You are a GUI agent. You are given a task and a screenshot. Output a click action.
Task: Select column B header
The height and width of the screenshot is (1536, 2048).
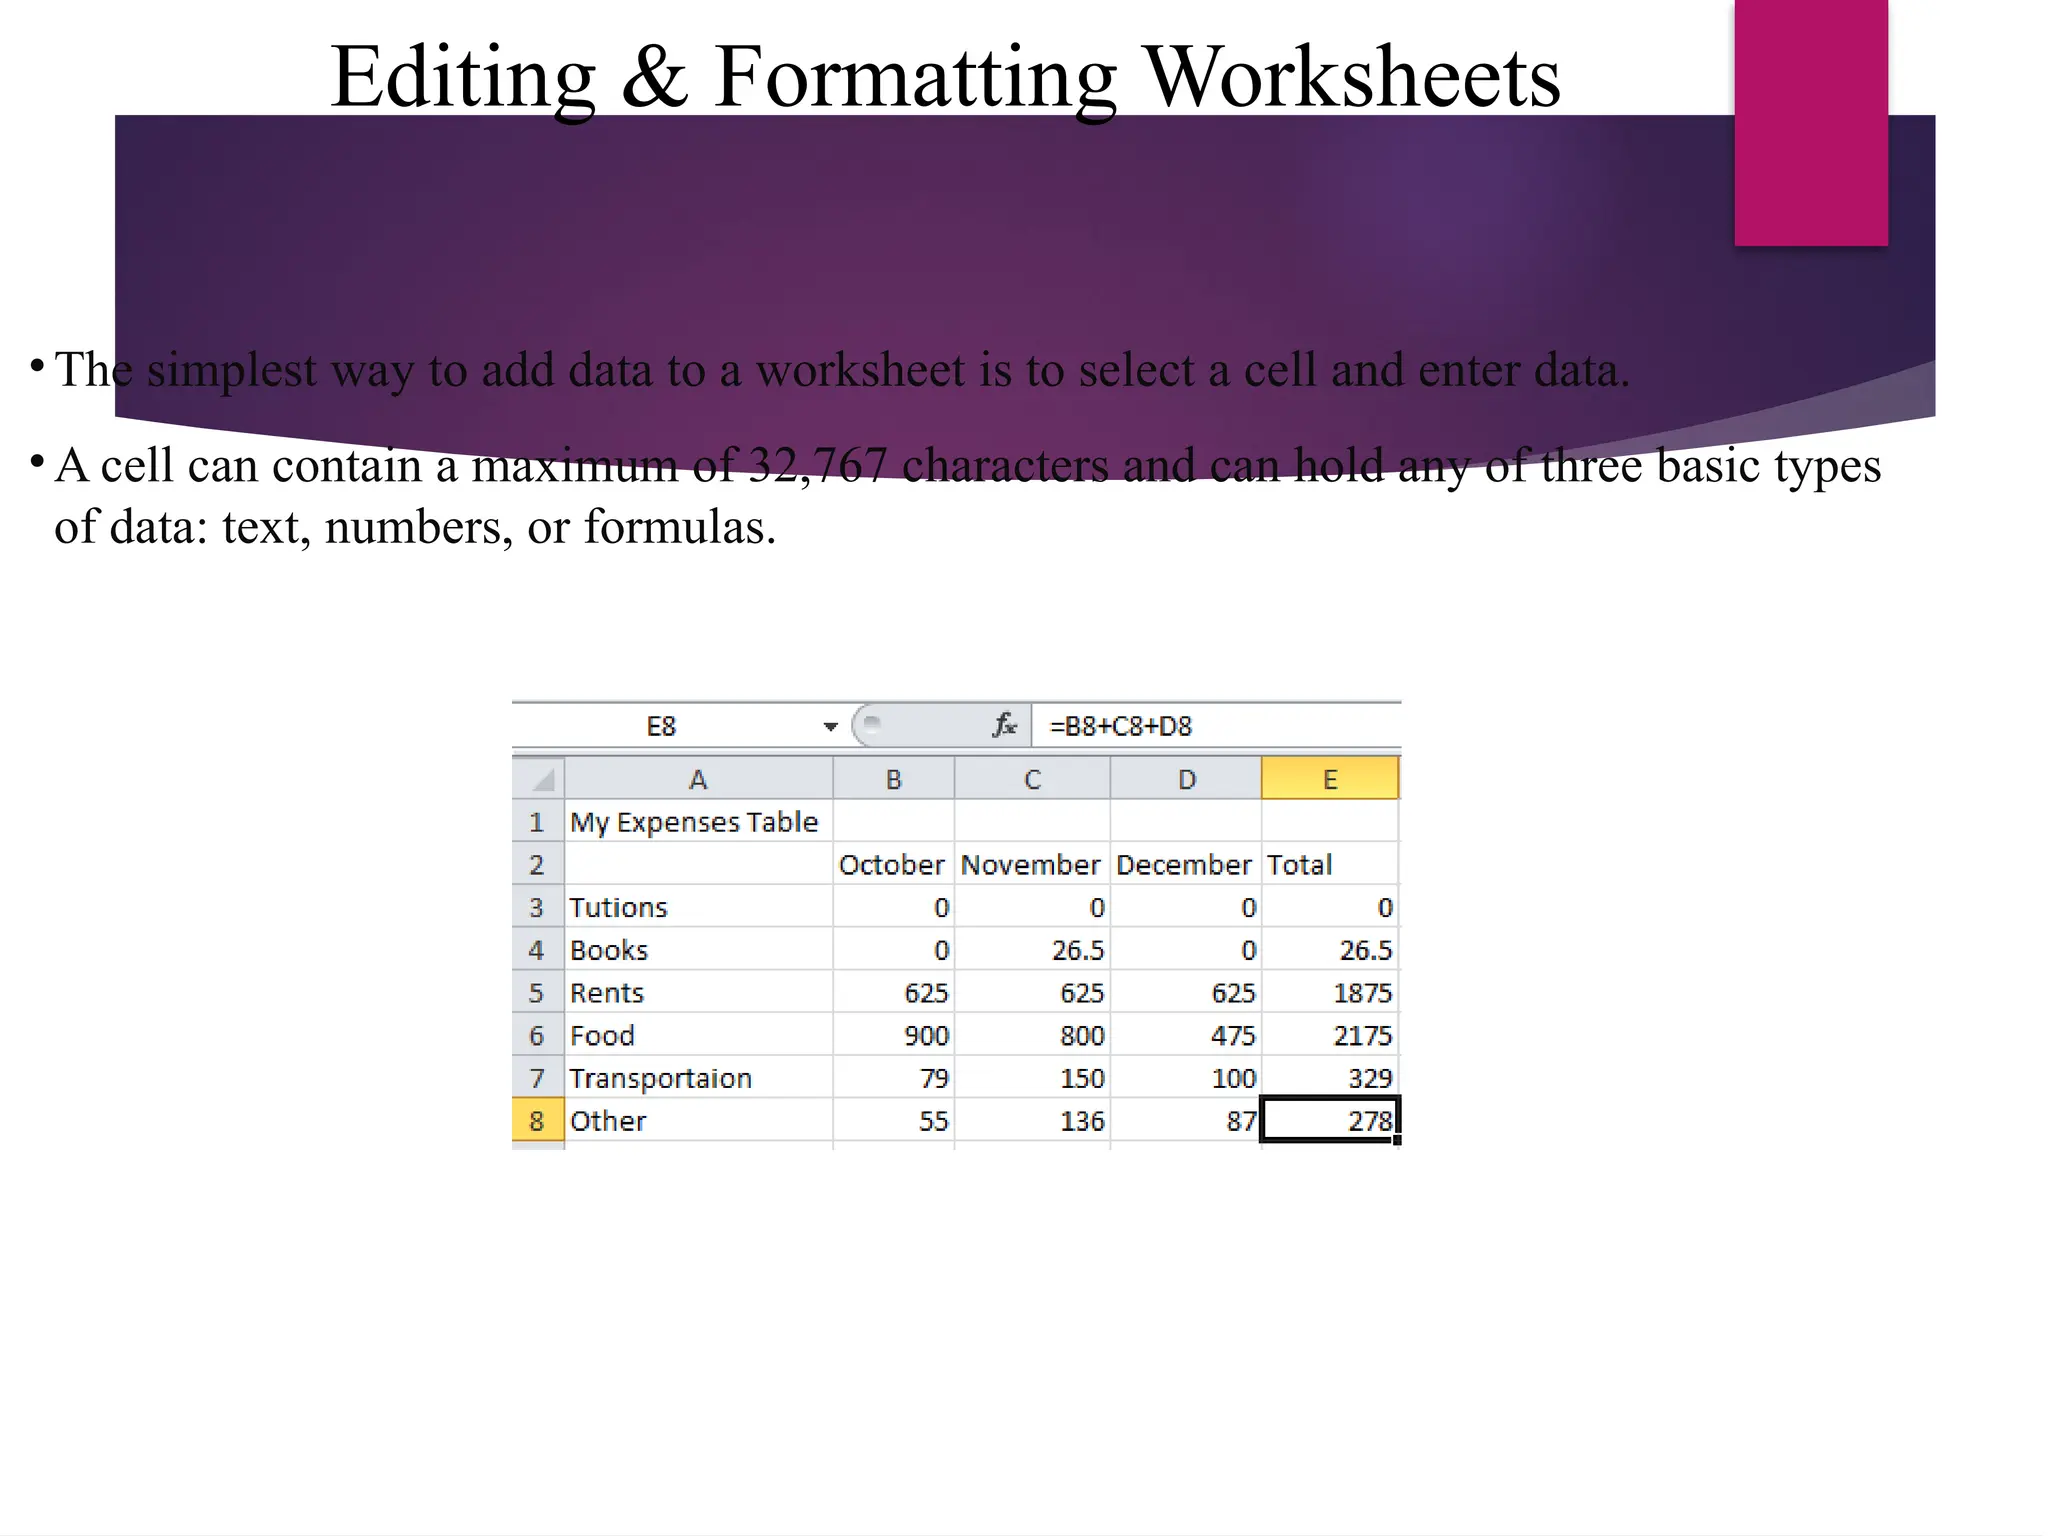click(x=894, y=779)
